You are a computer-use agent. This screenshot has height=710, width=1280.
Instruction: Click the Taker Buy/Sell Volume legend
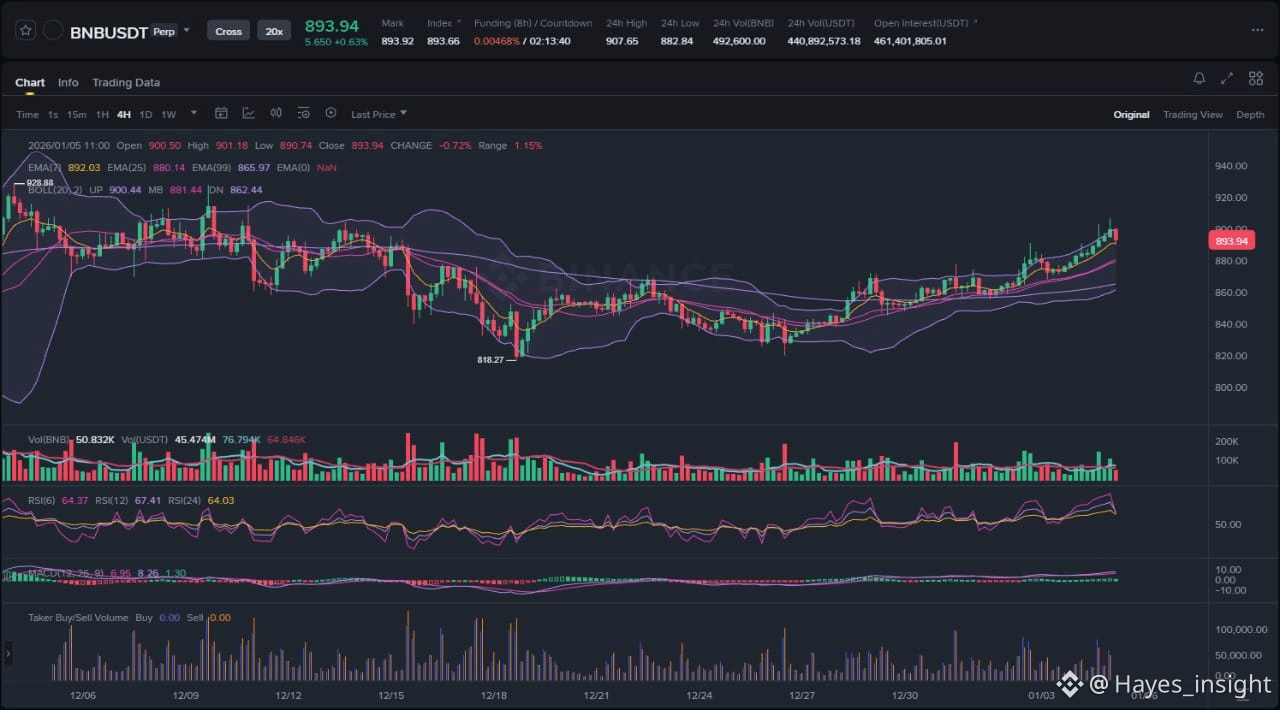[78, 618]
